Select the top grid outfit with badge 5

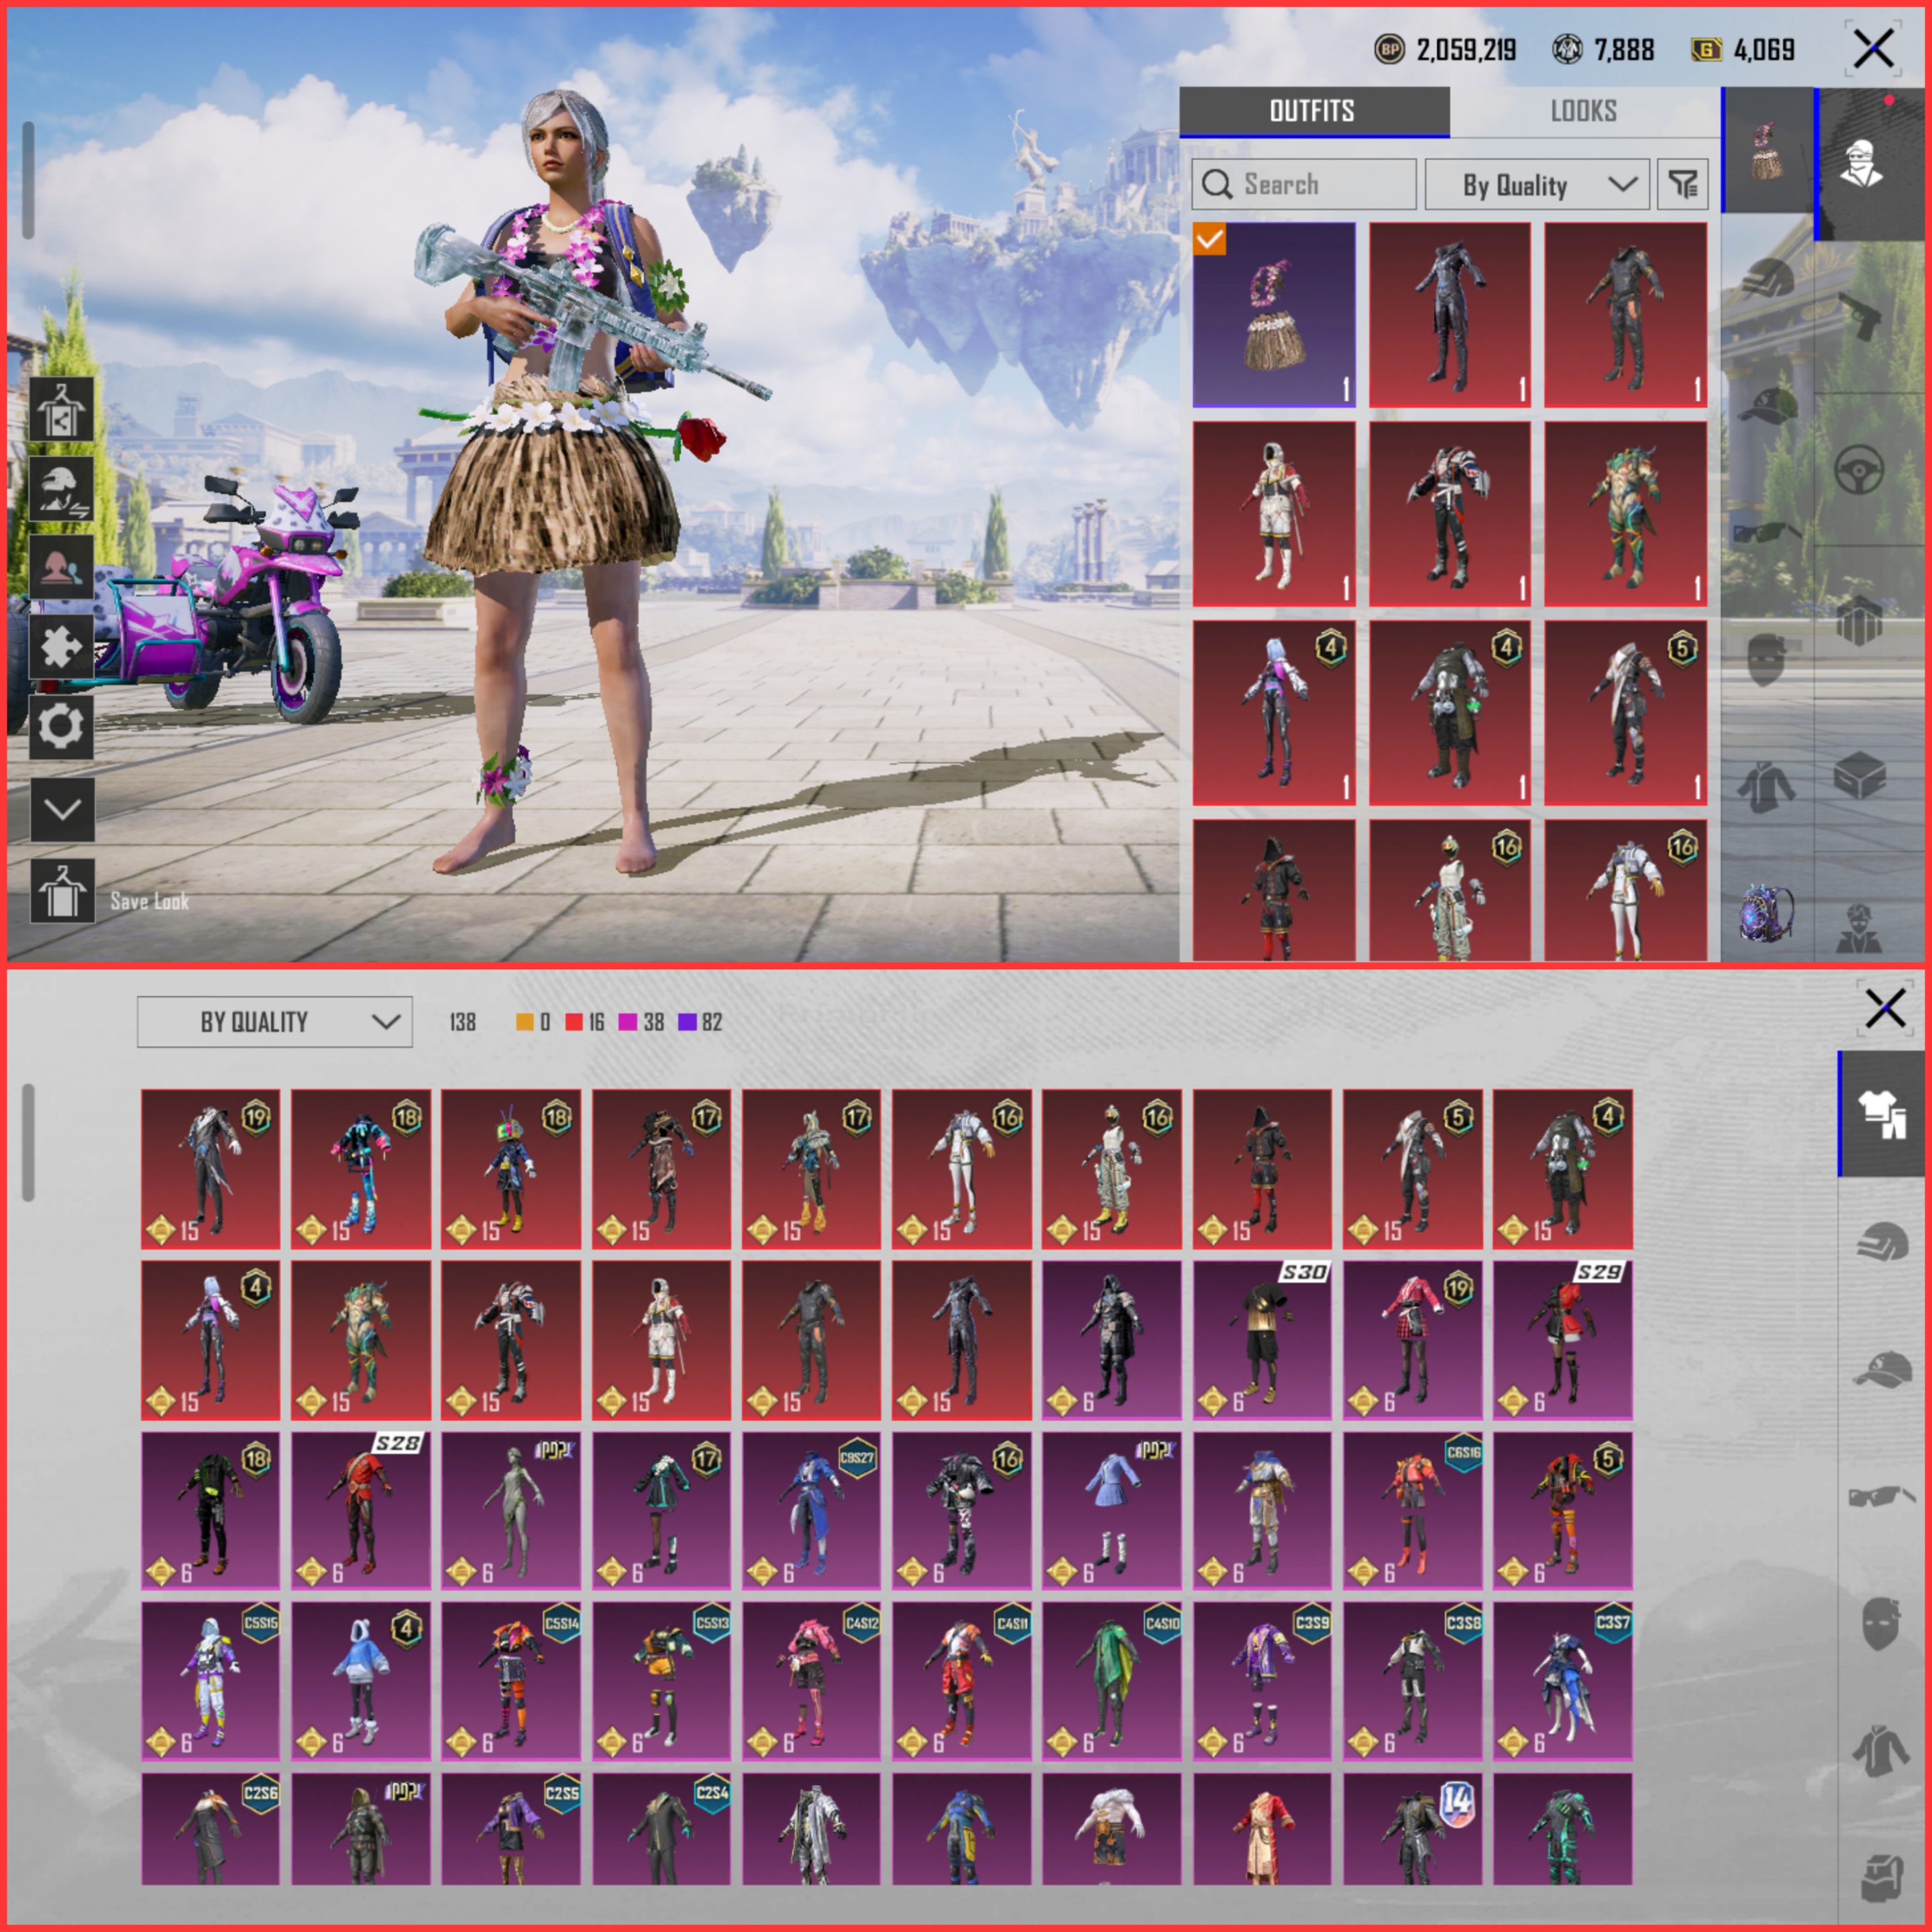(1625, 713)
